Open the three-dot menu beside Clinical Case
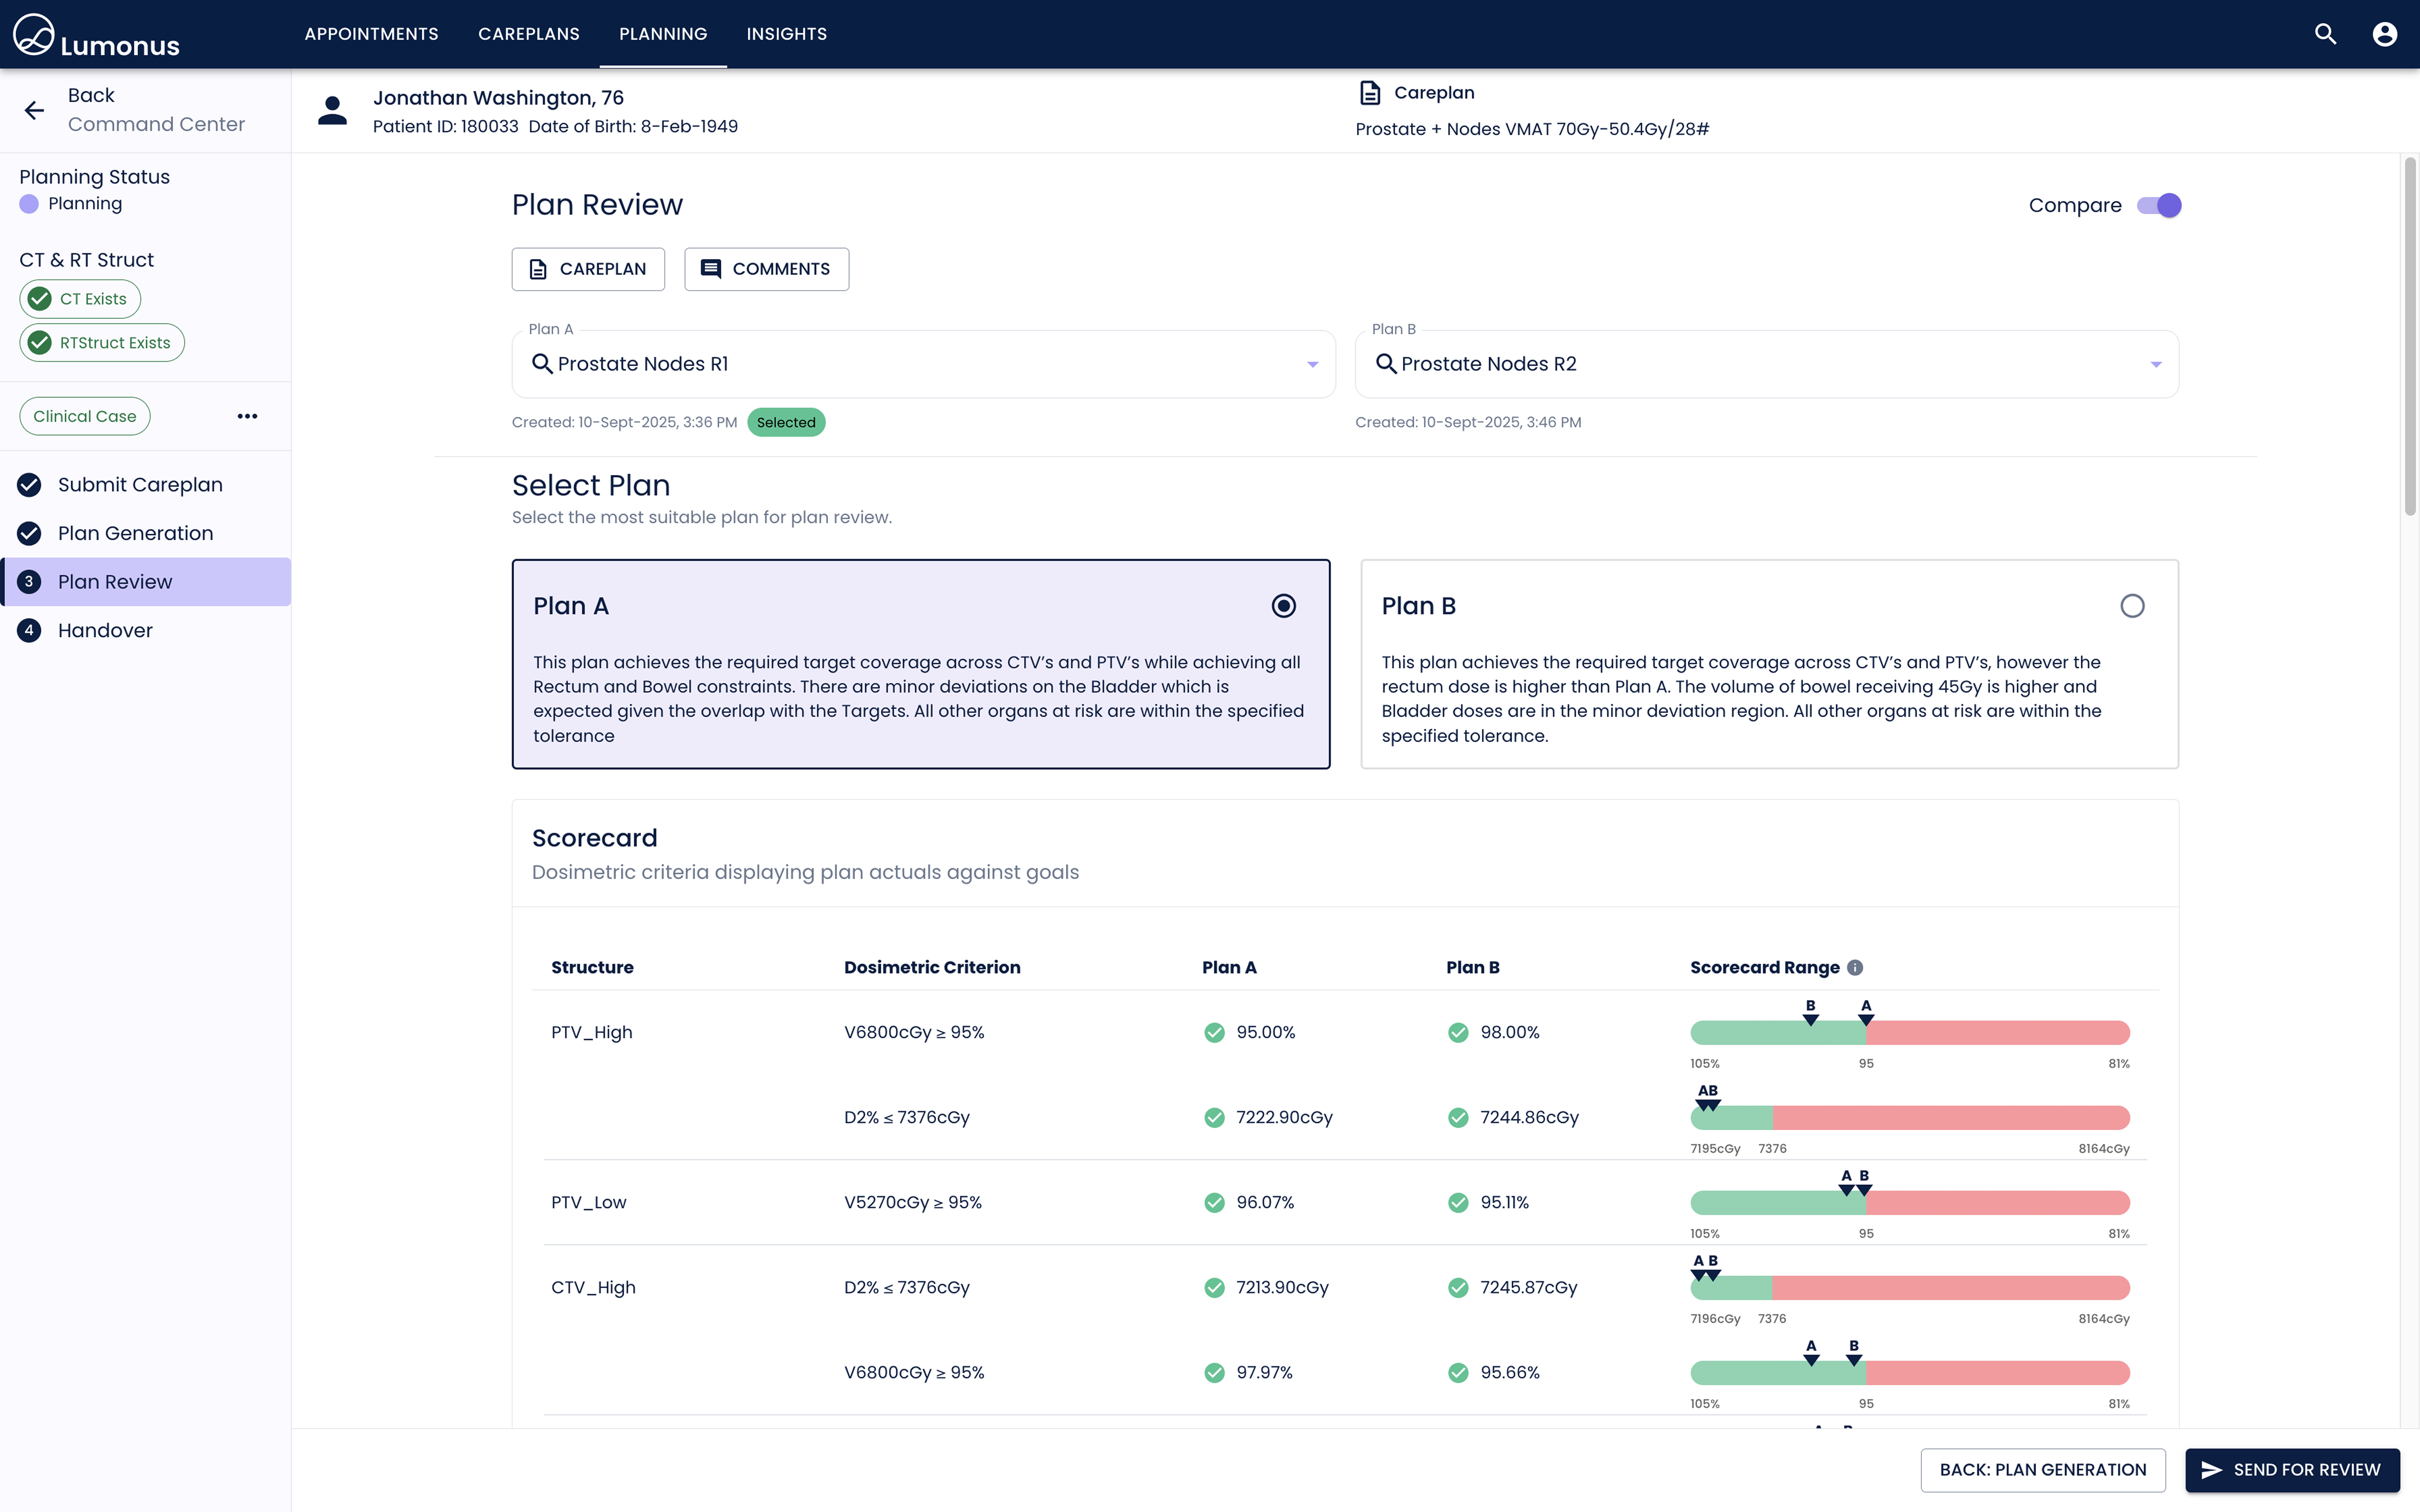 point(247,416)
